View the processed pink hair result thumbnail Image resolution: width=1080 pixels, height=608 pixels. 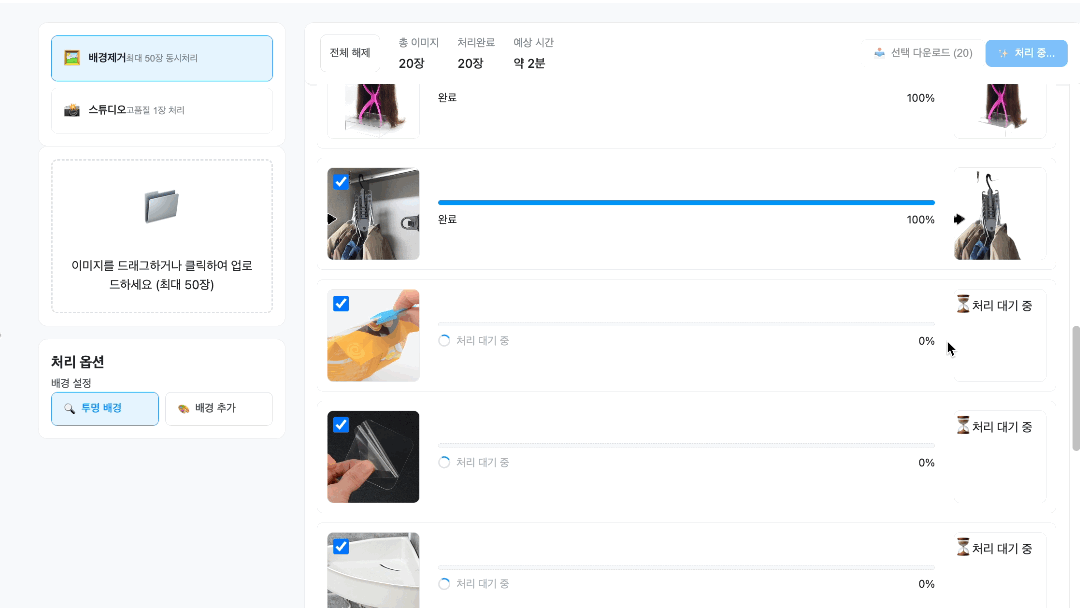tap(1000, 110)
